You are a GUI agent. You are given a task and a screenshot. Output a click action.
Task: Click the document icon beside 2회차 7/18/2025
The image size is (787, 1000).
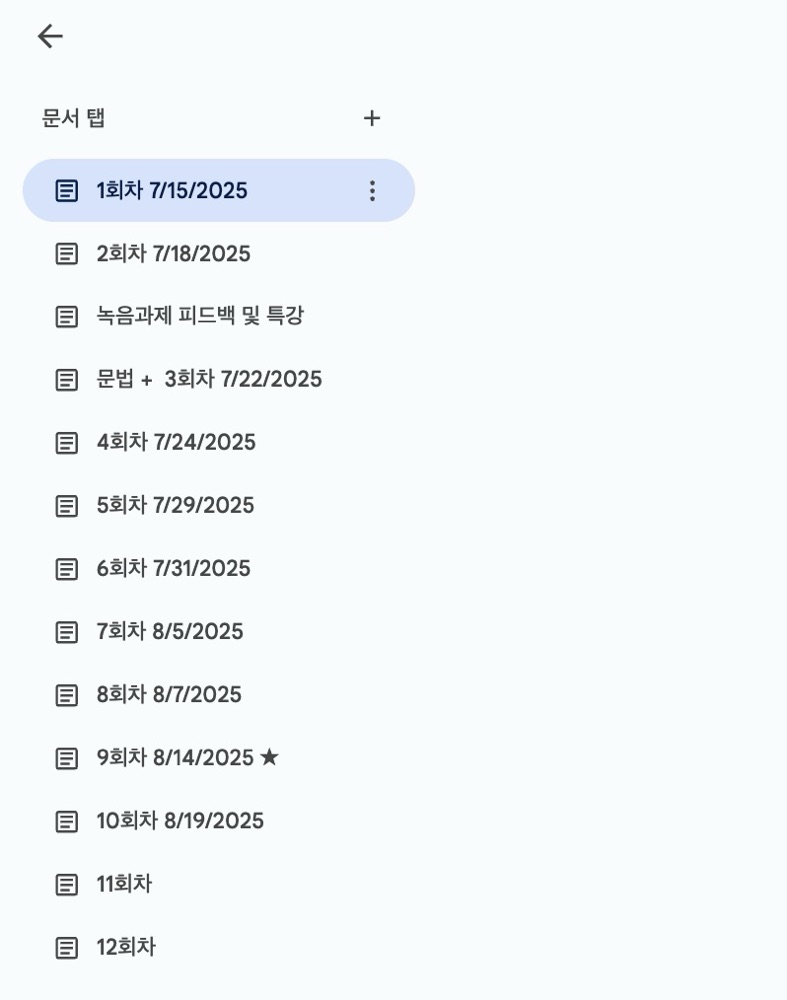pos(67,254)
